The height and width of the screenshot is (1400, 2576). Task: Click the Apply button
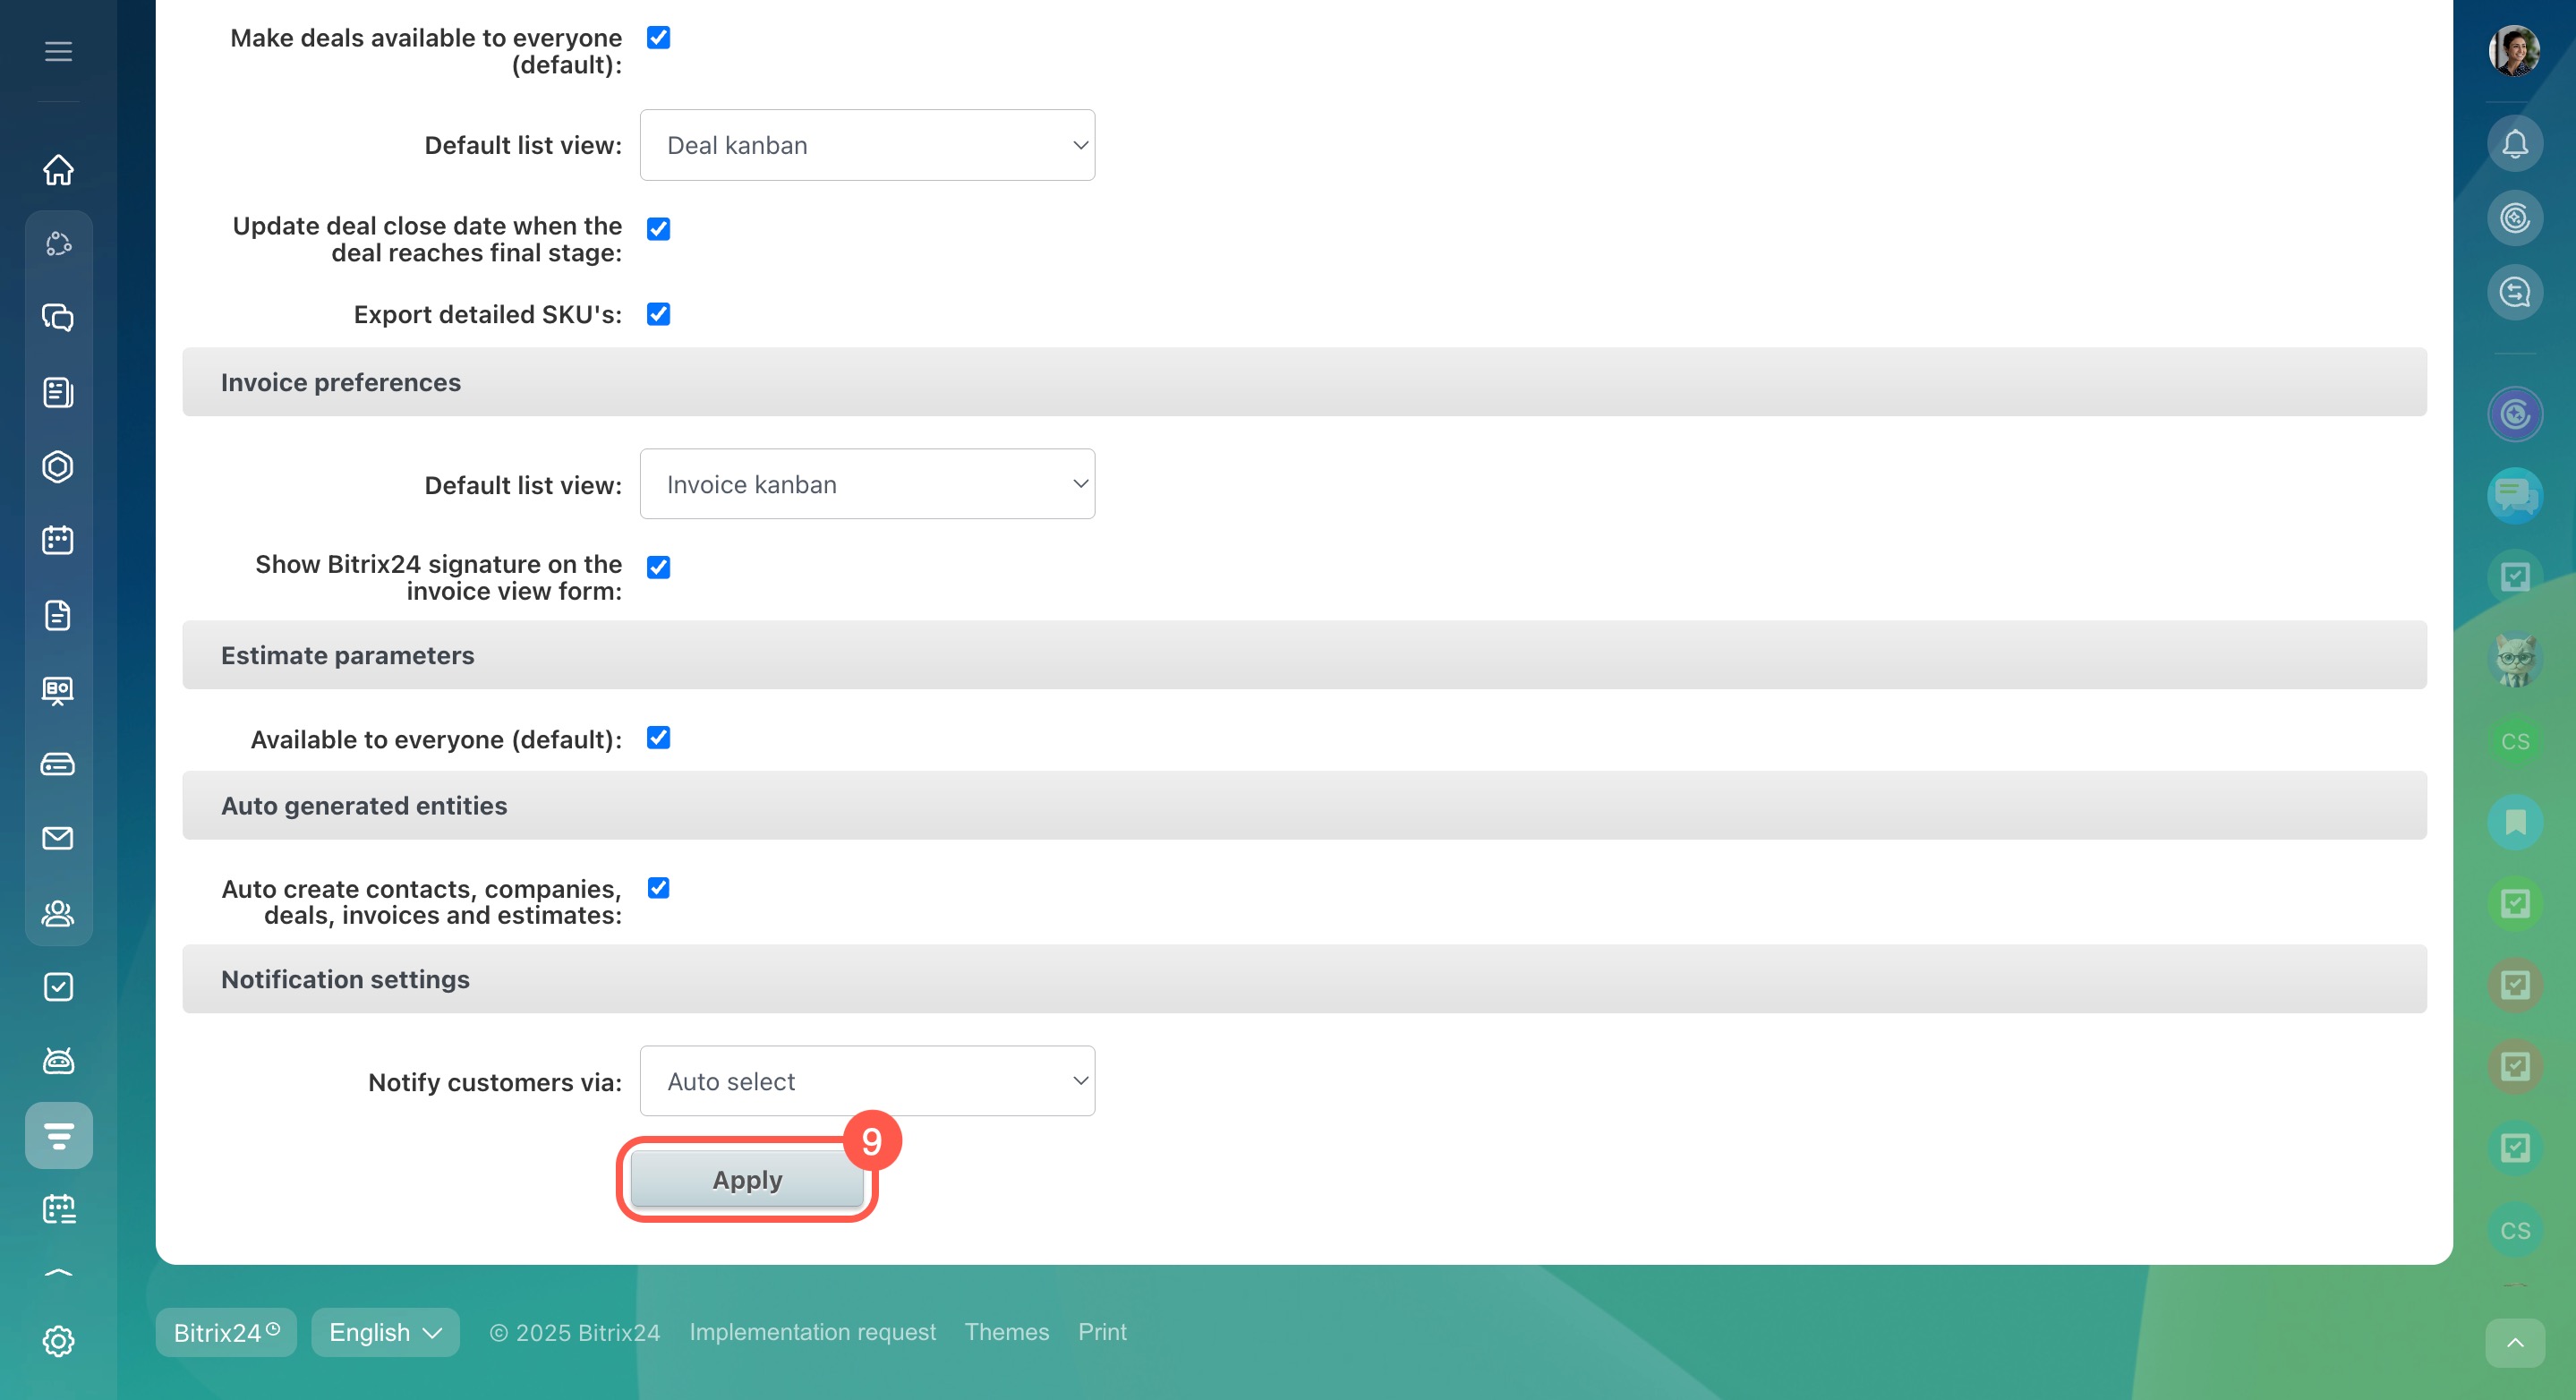tap(747, 1180)
